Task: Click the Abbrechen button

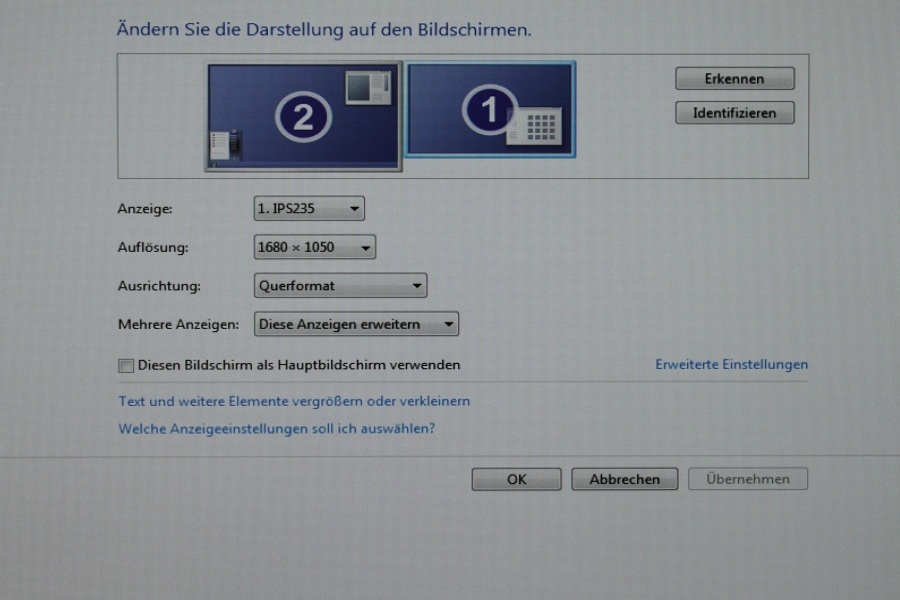Action: (624, 479)
